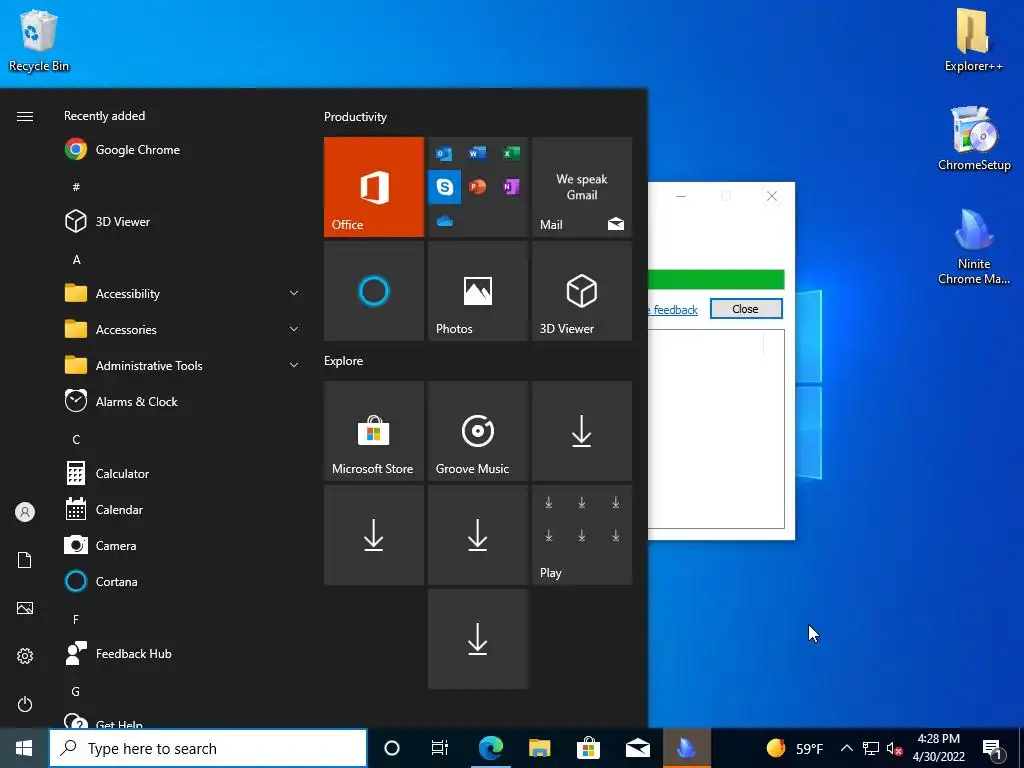
Task: Click the F section header
Action: pos(76,619)
